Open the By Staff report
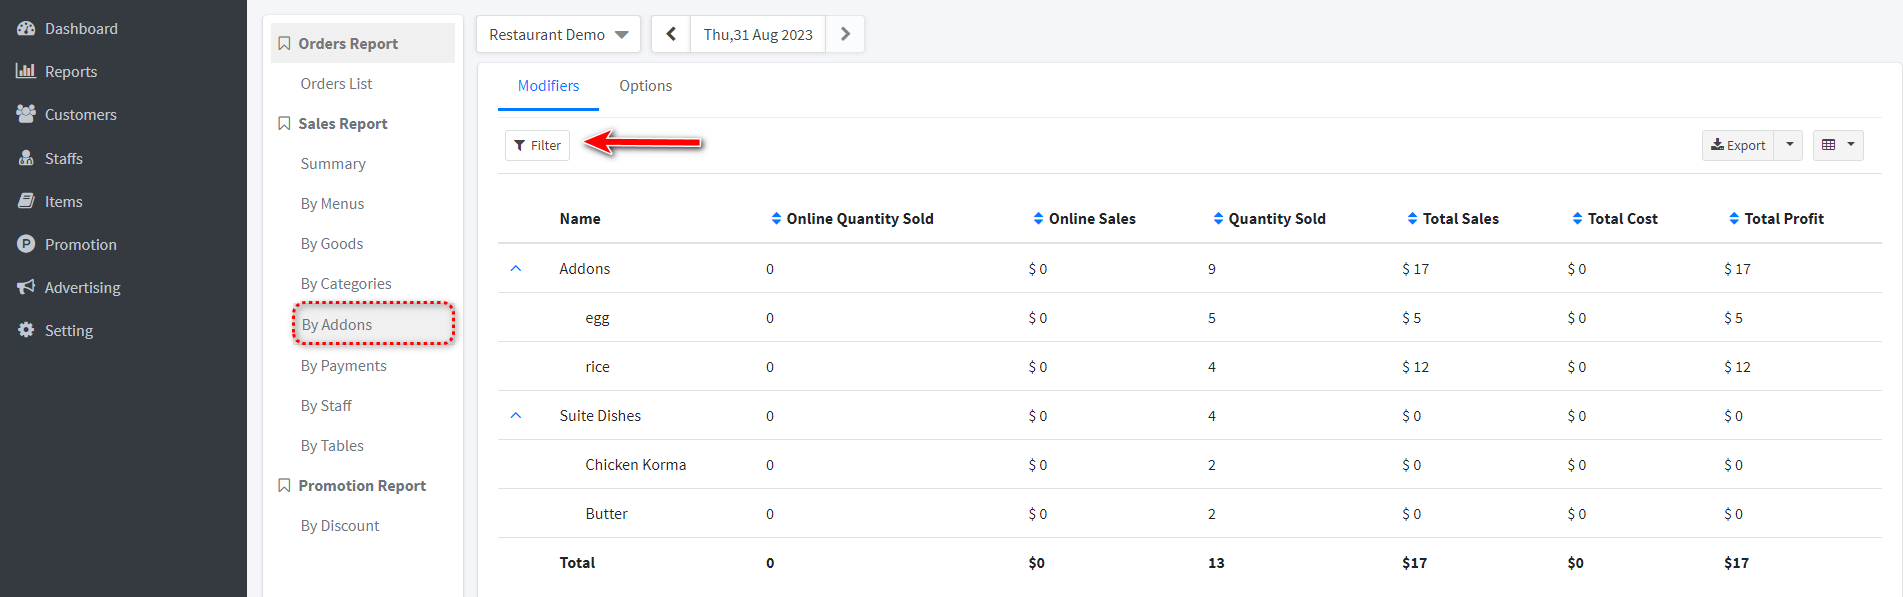Screen dimensions: 1903x597 click(x=326, y=406)
